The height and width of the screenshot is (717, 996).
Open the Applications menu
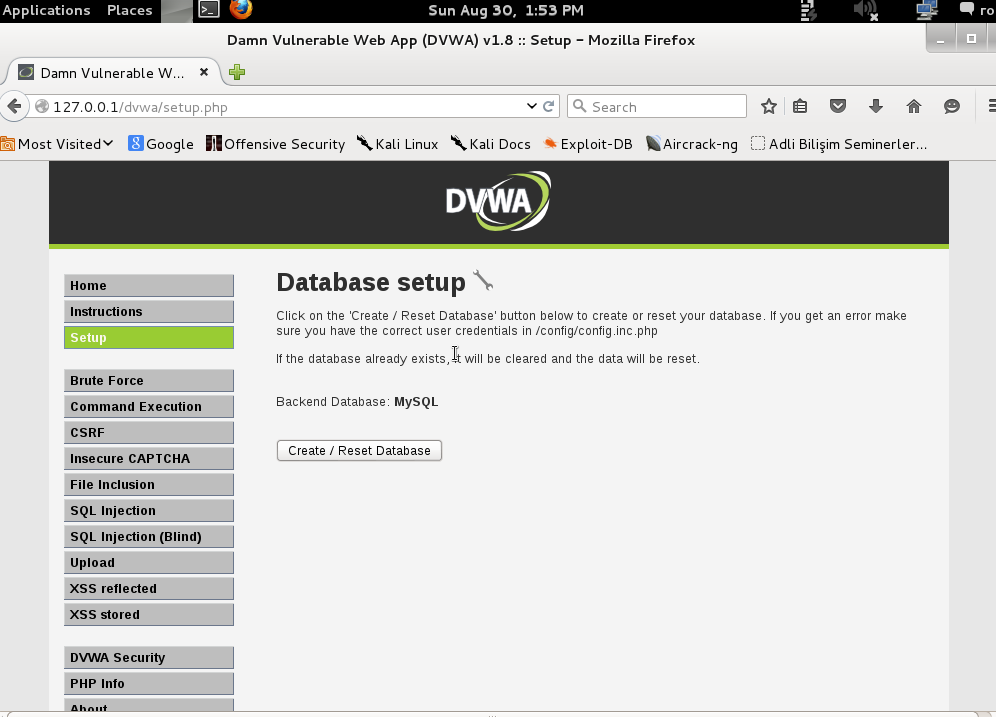coord(46,10)
